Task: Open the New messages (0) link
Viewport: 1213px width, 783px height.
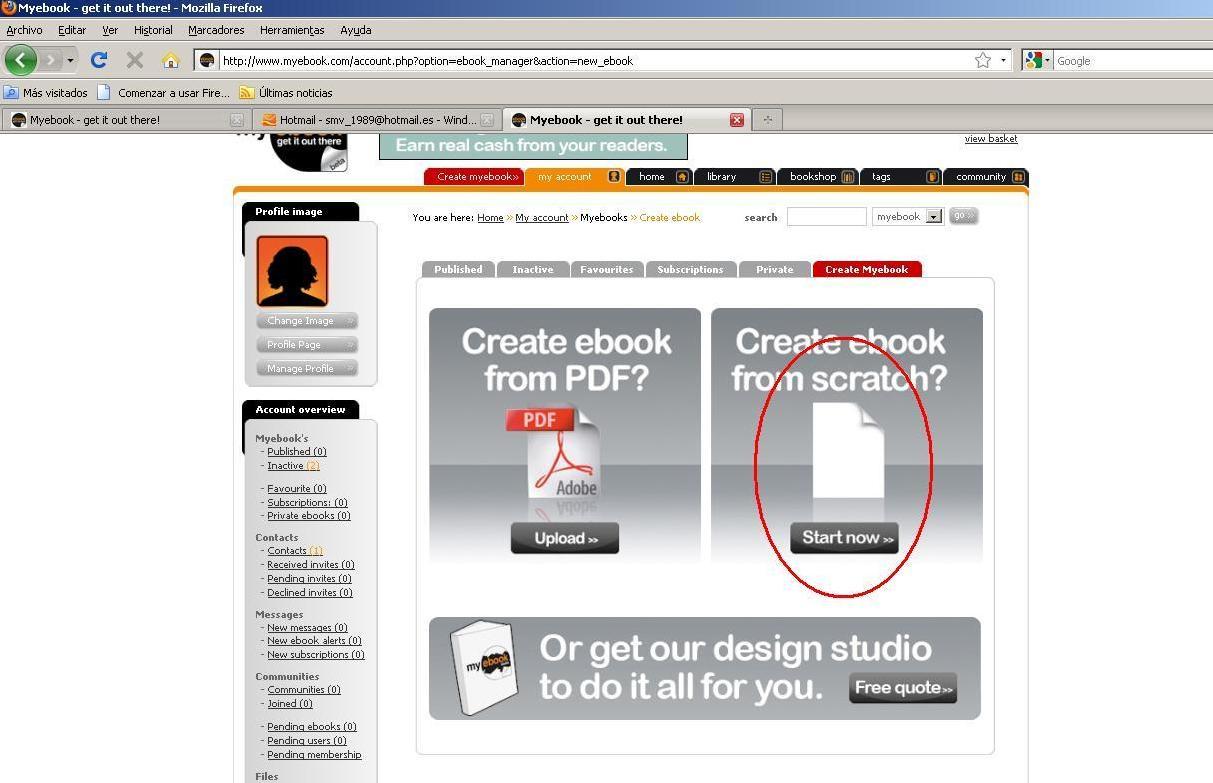Action: tap(307, 628)
